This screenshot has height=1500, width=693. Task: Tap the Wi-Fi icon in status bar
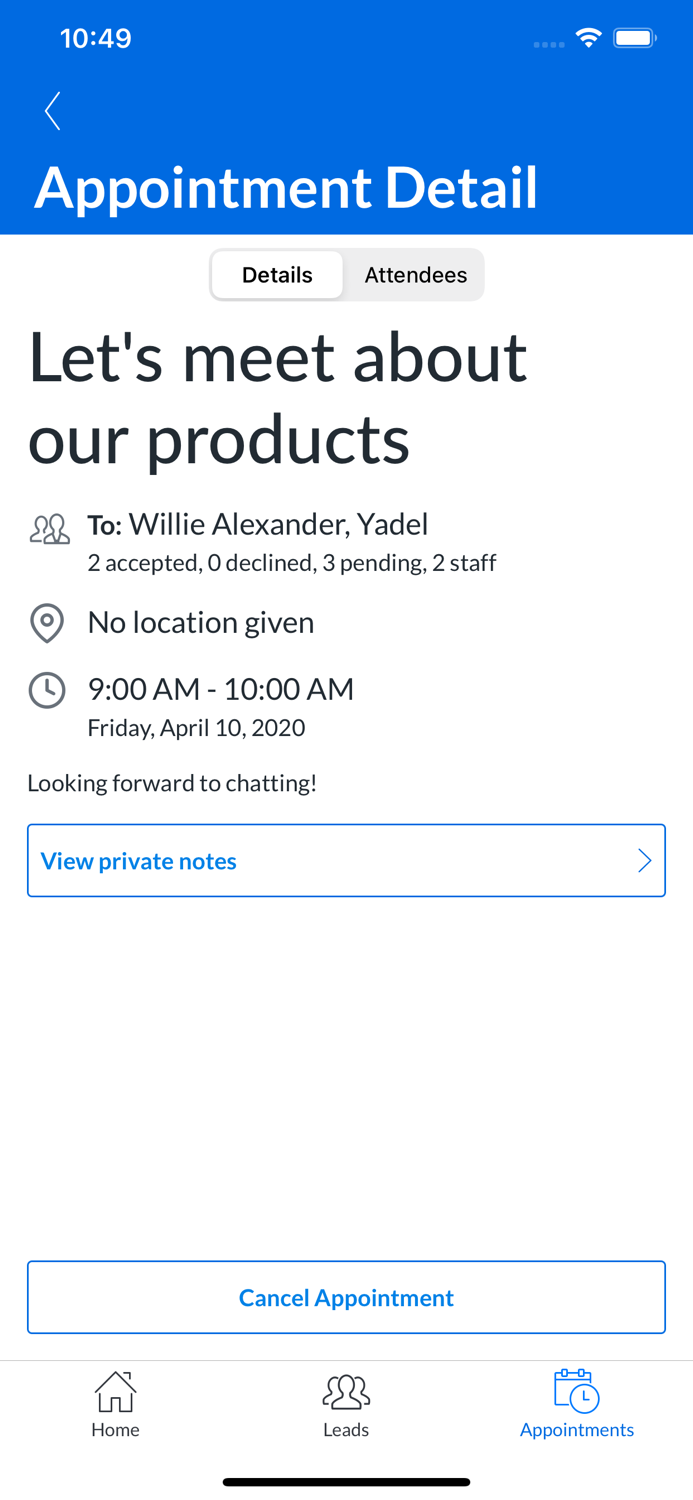pyautogui.click(x=588, y=37)
